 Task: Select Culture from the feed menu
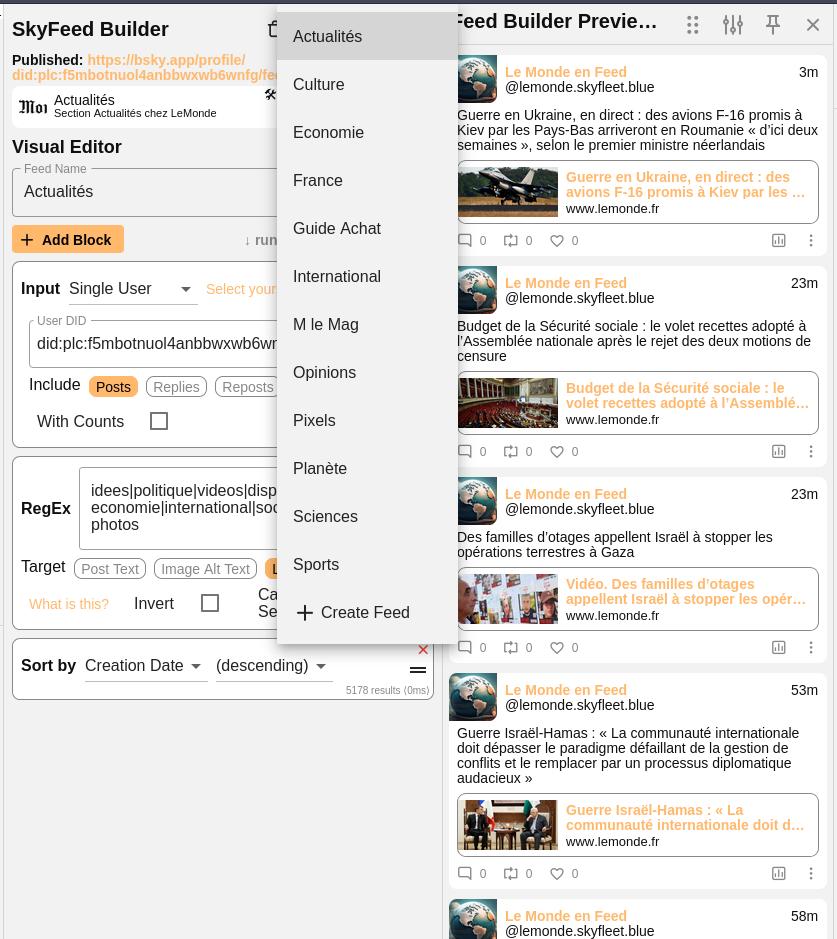pyautogui.click(x=367, y=84)
